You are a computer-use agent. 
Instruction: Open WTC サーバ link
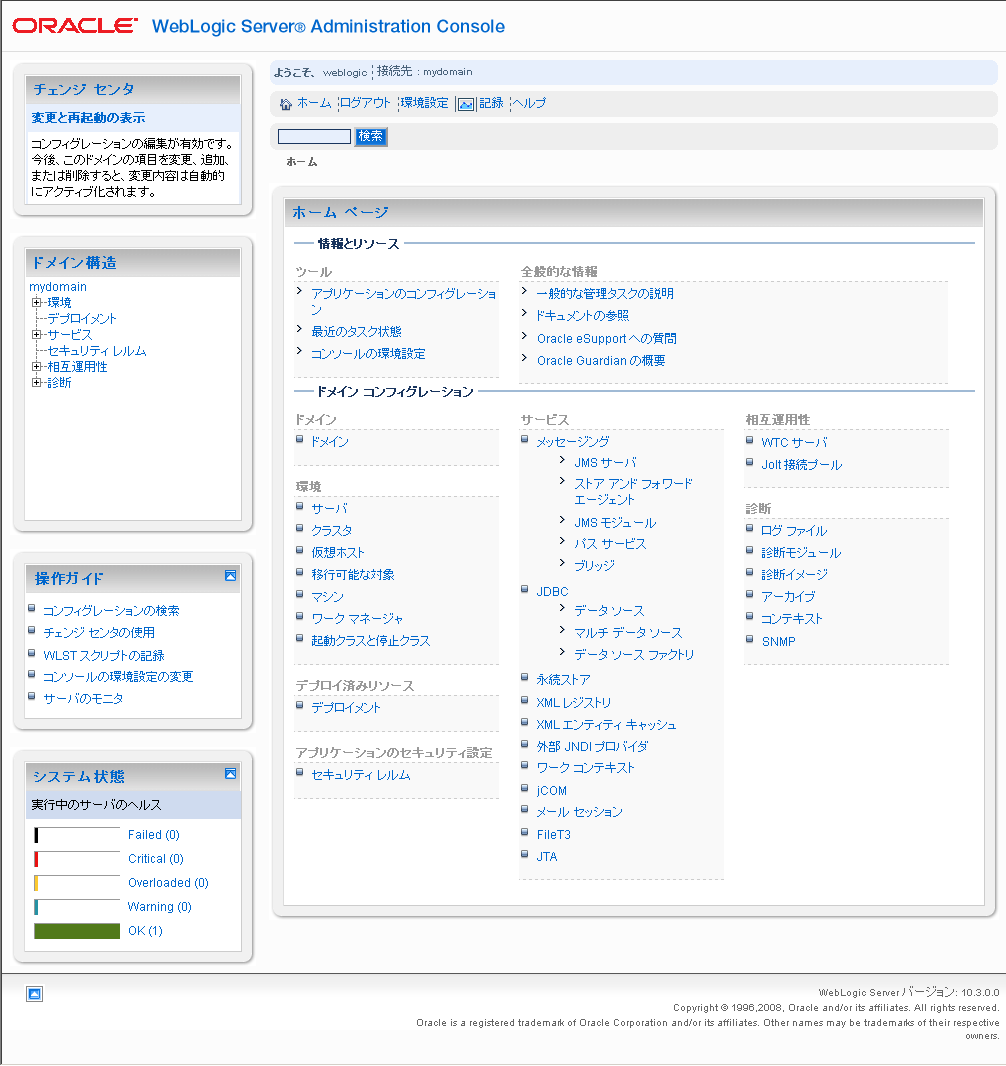[795, 443]
